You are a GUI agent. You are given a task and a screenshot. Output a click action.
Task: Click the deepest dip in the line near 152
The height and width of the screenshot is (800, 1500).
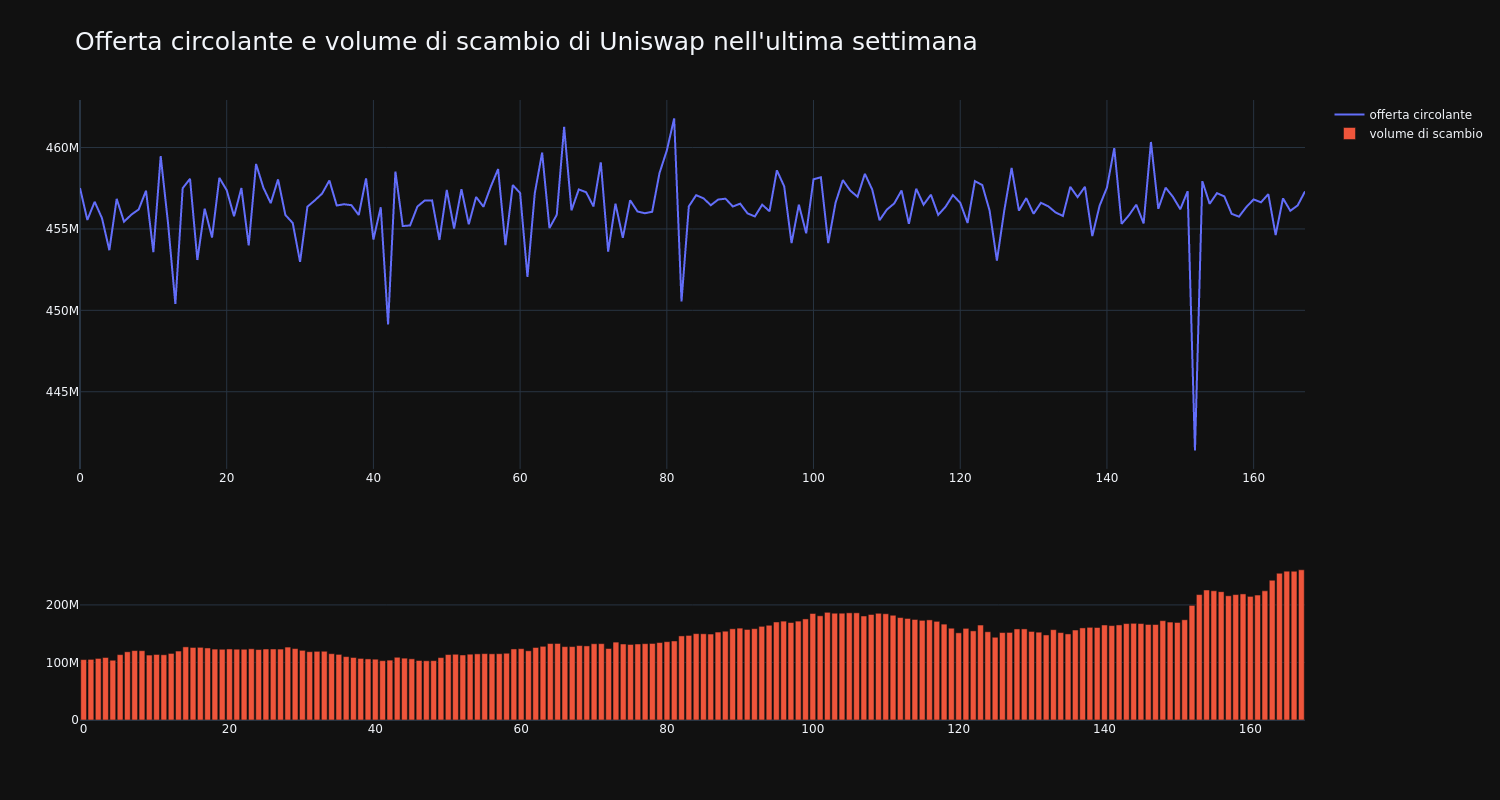pyautogui.click(x=1194, y=449)
